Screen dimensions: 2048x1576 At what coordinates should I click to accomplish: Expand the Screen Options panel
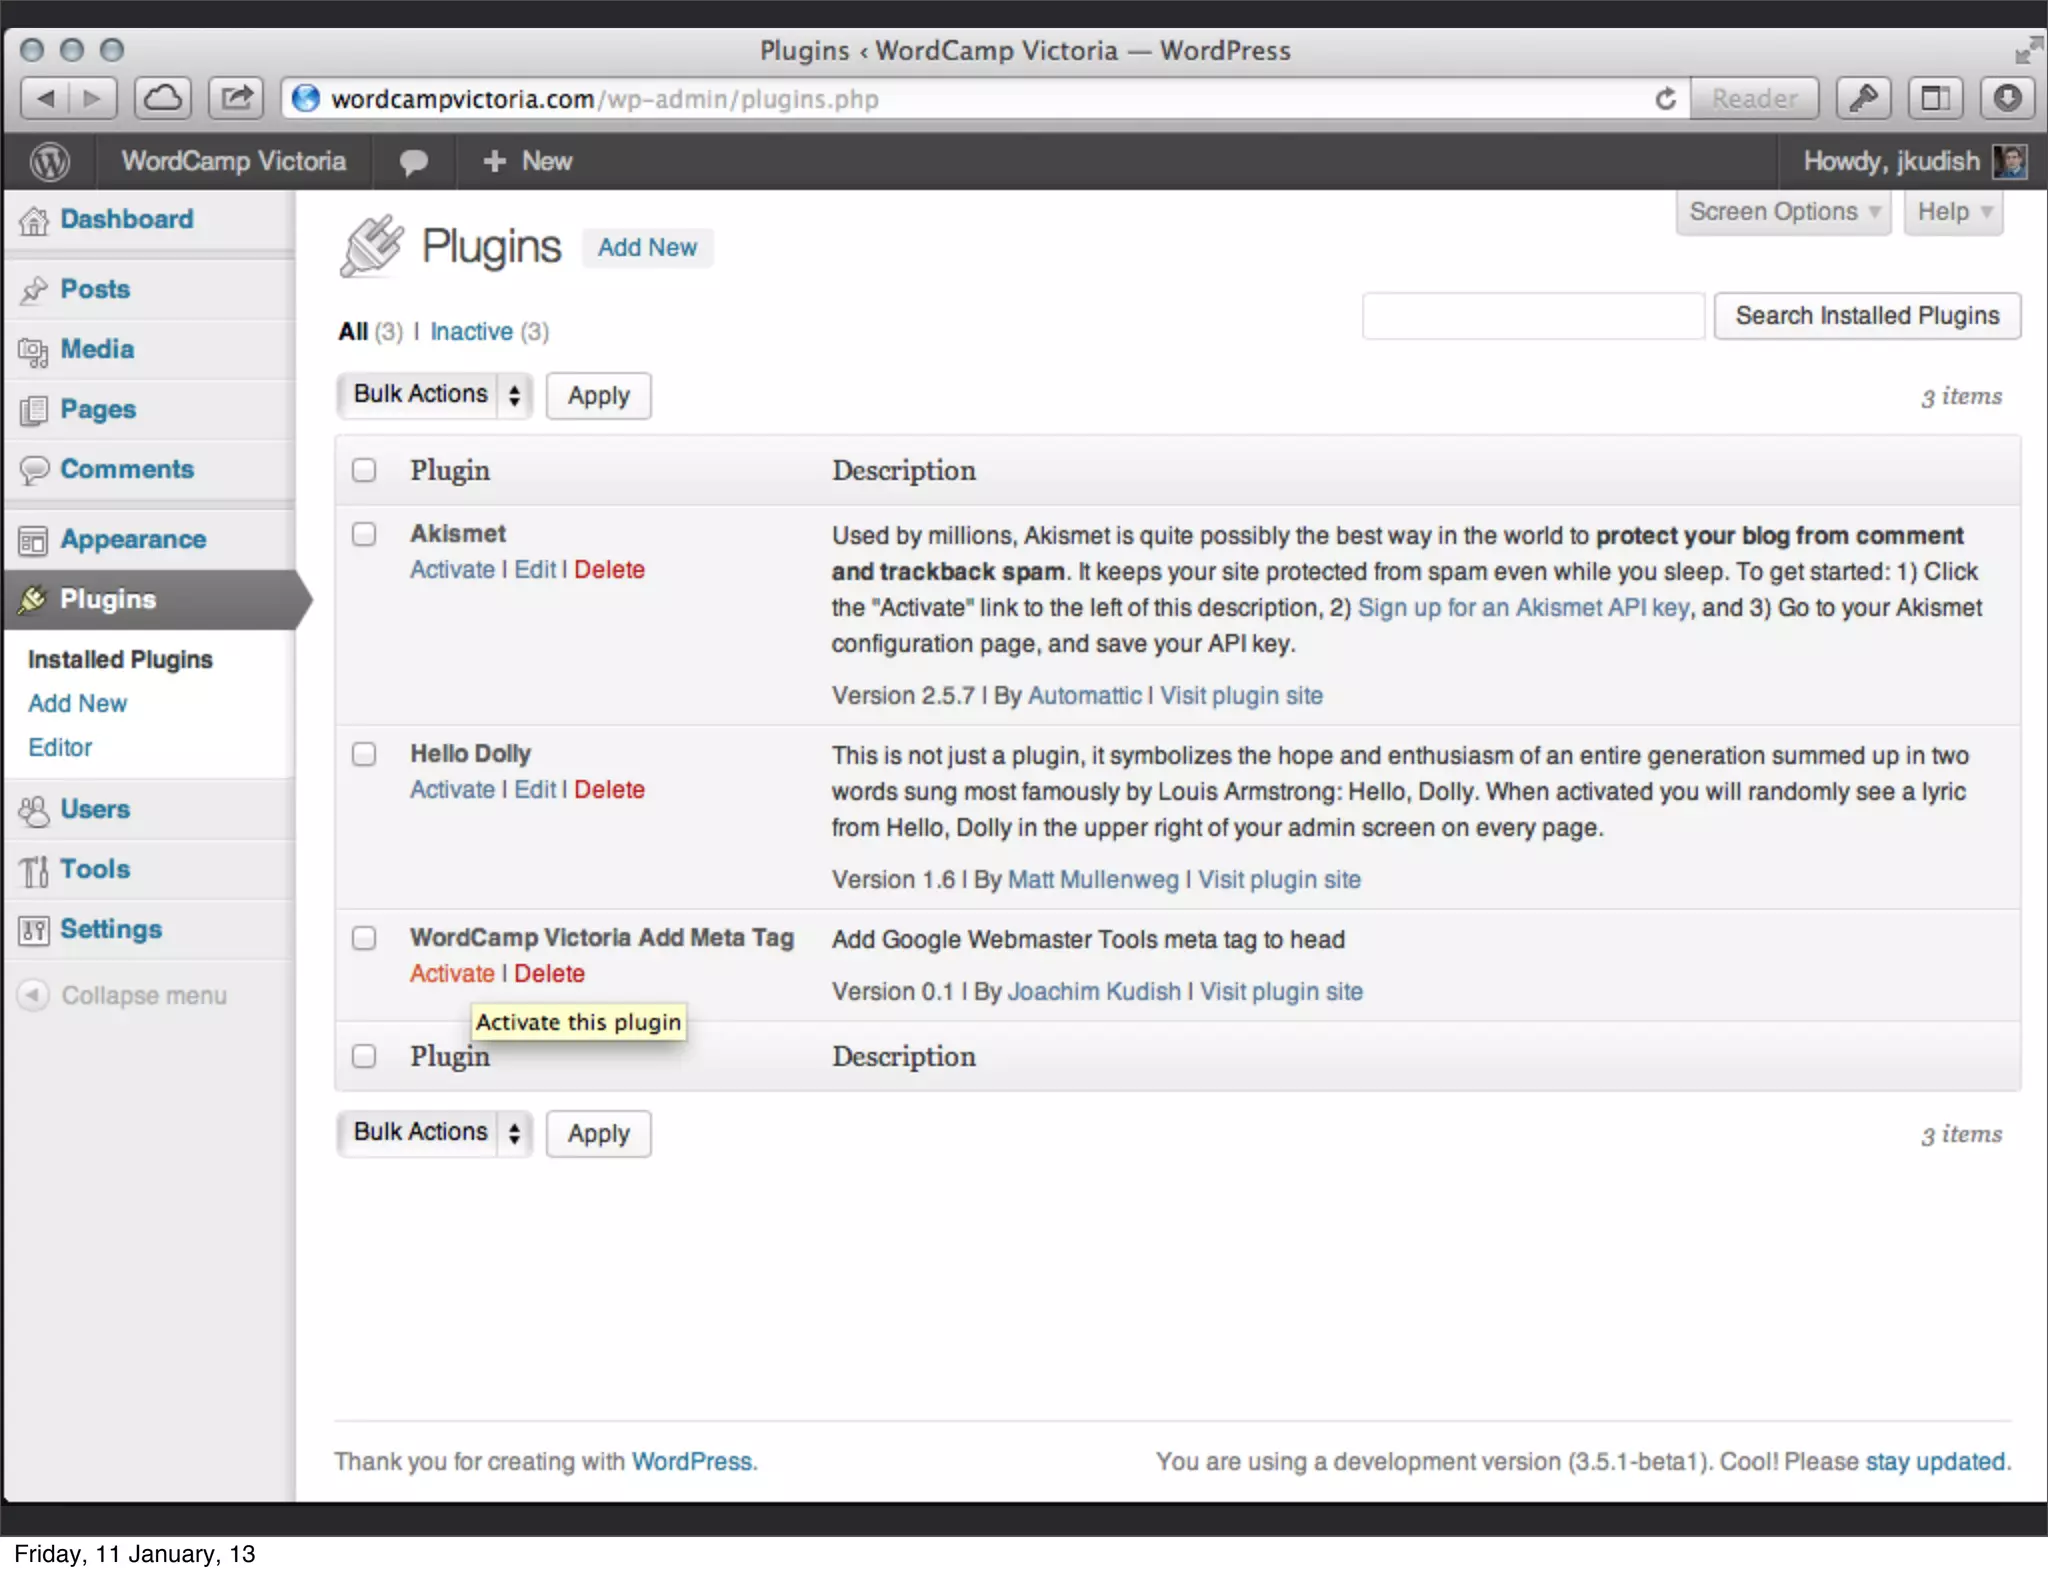pos(1783,212)
